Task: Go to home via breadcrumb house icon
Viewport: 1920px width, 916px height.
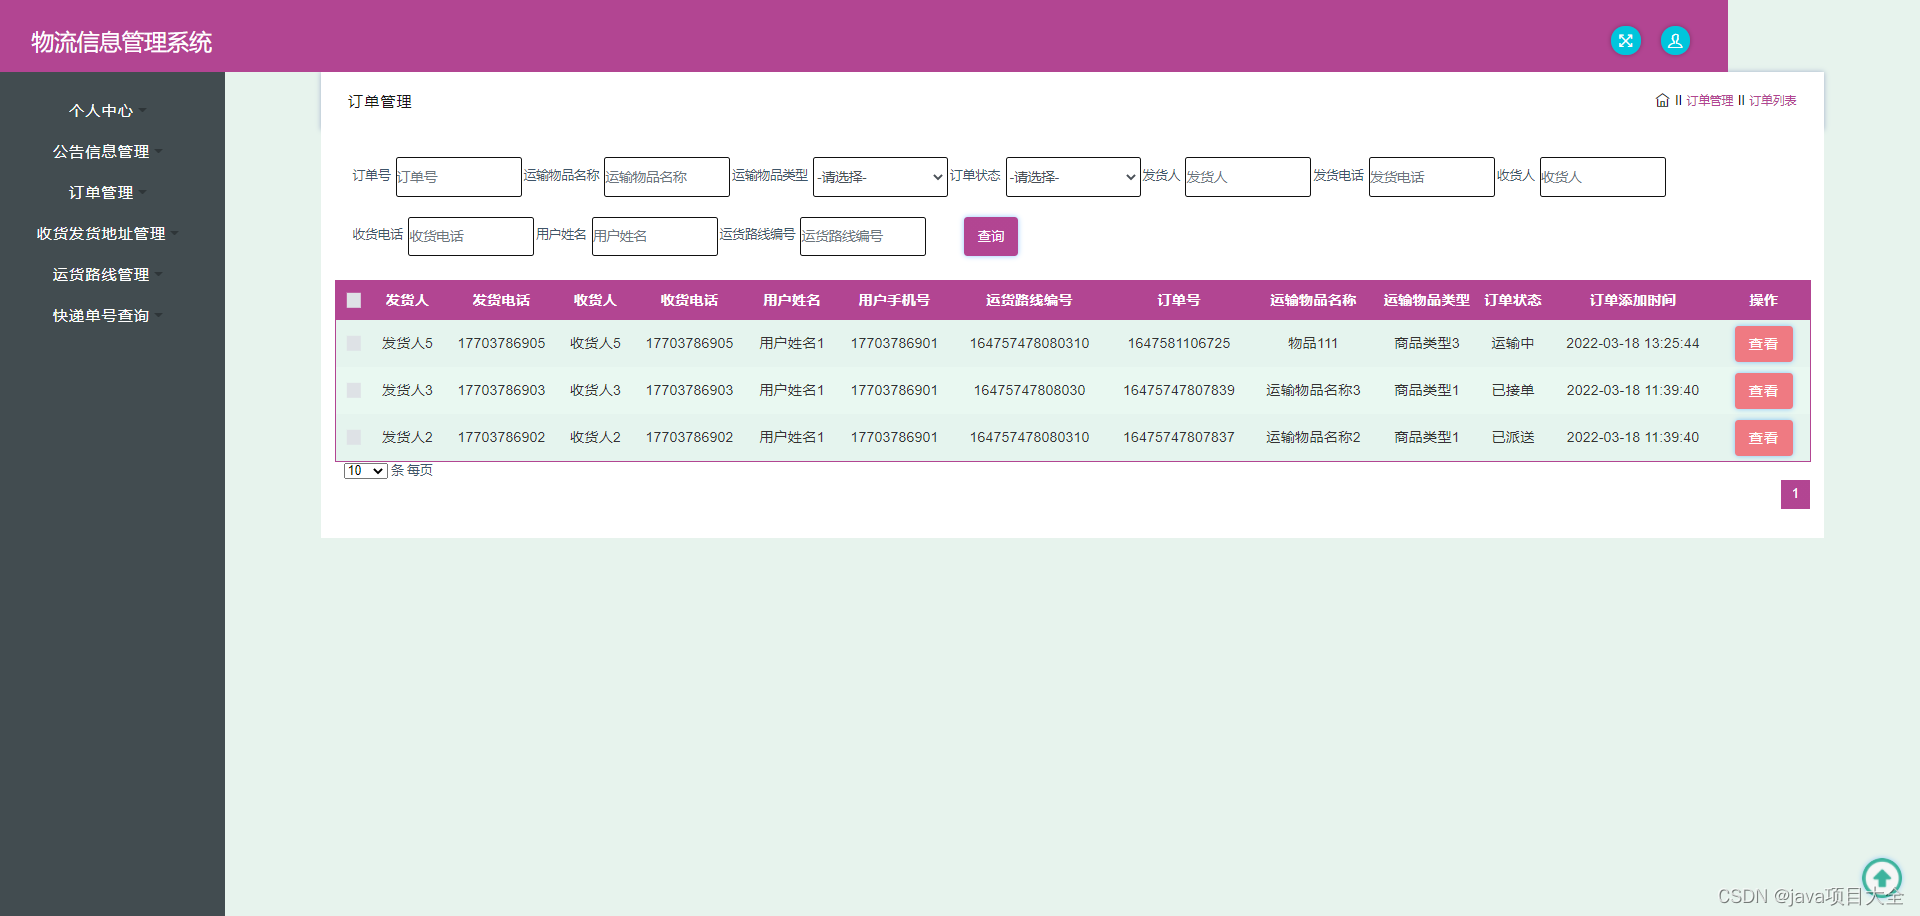Action: point(1662,100)
